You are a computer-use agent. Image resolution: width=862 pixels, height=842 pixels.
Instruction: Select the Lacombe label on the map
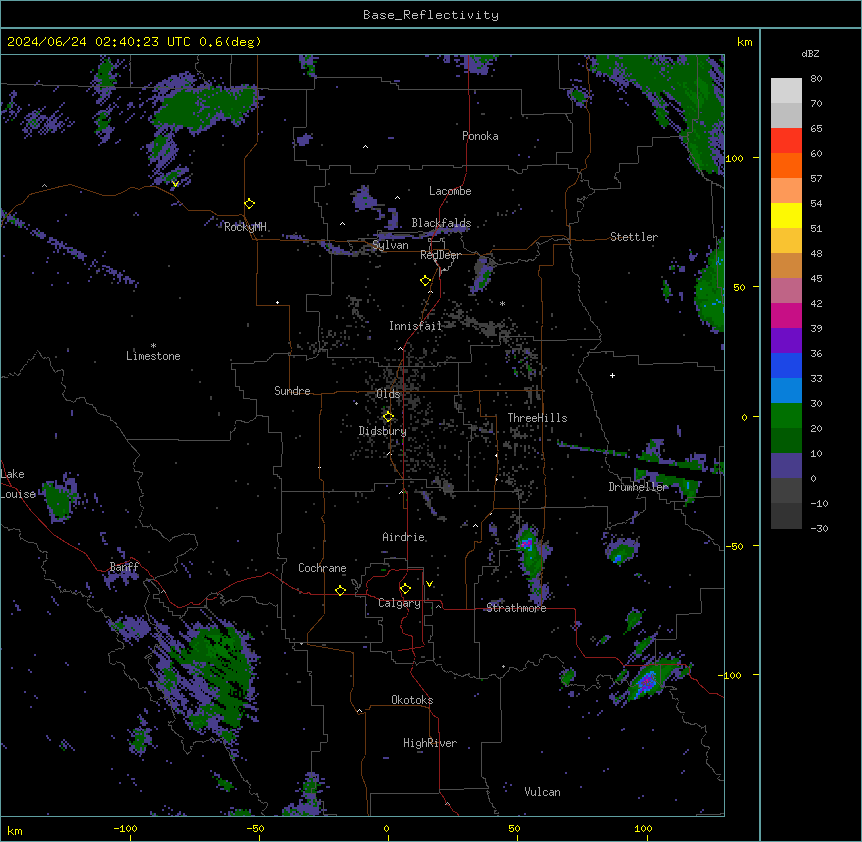(x=450, y=191)
